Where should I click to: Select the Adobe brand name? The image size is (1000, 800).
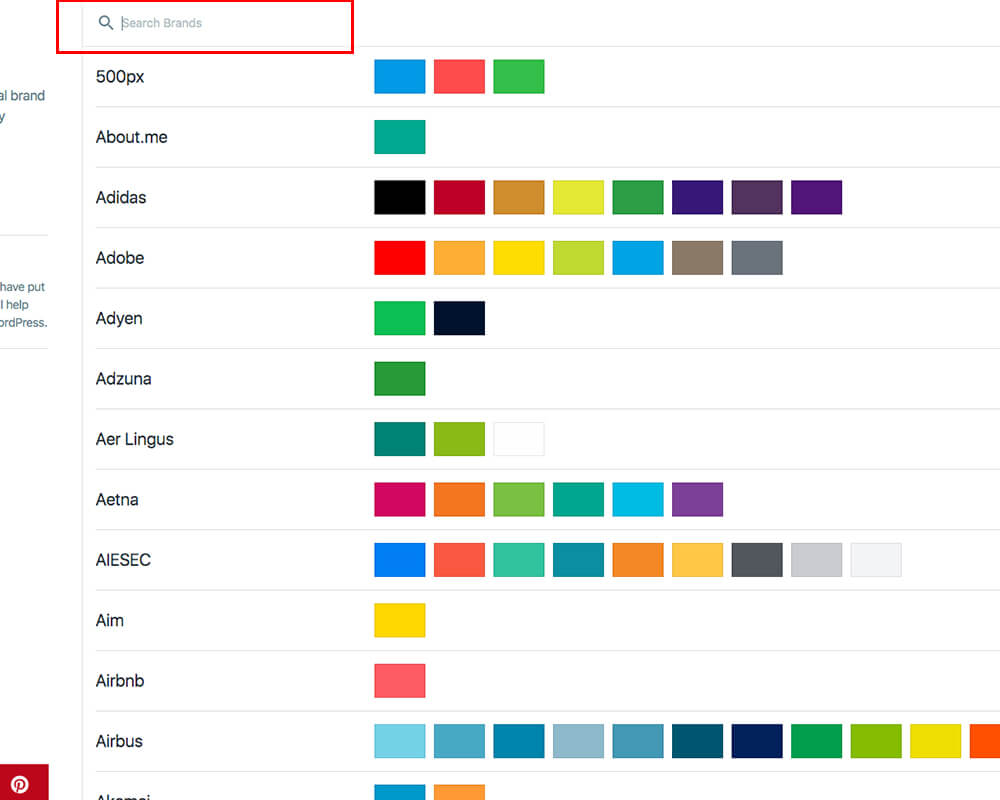[x=120, y=258]
